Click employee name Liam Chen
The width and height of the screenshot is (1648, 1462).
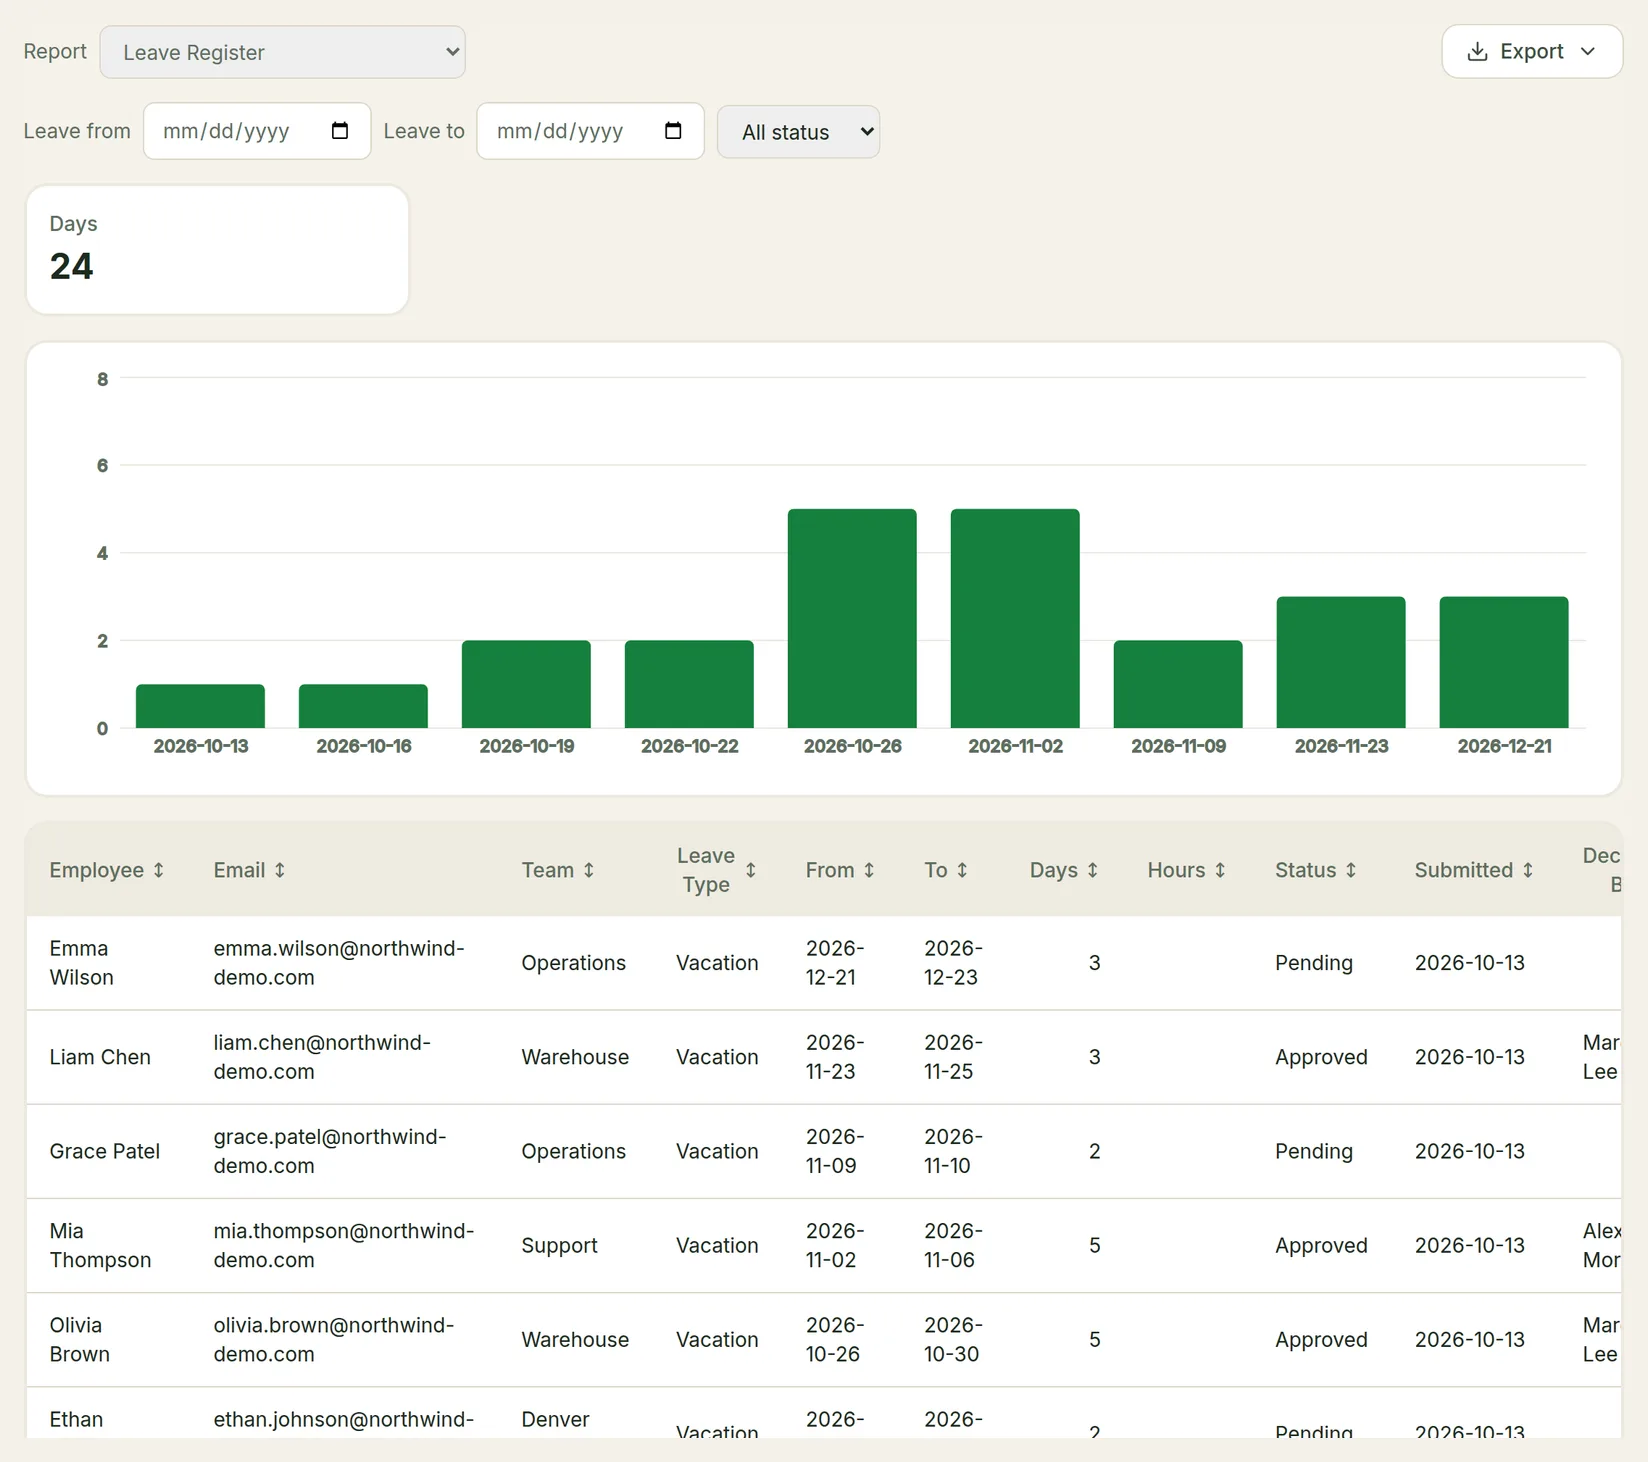click(100, 1057)
